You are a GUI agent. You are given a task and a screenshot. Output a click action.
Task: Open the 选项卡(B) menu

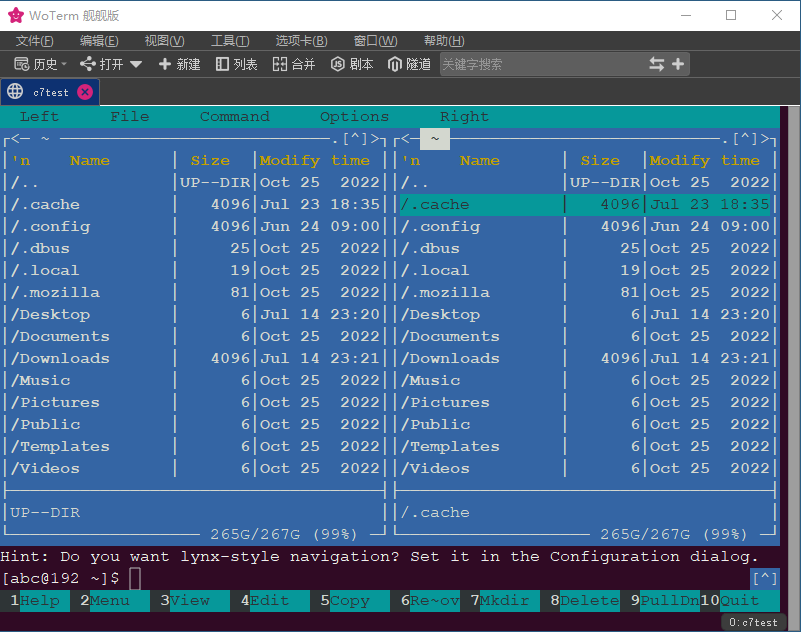(301, 40)
